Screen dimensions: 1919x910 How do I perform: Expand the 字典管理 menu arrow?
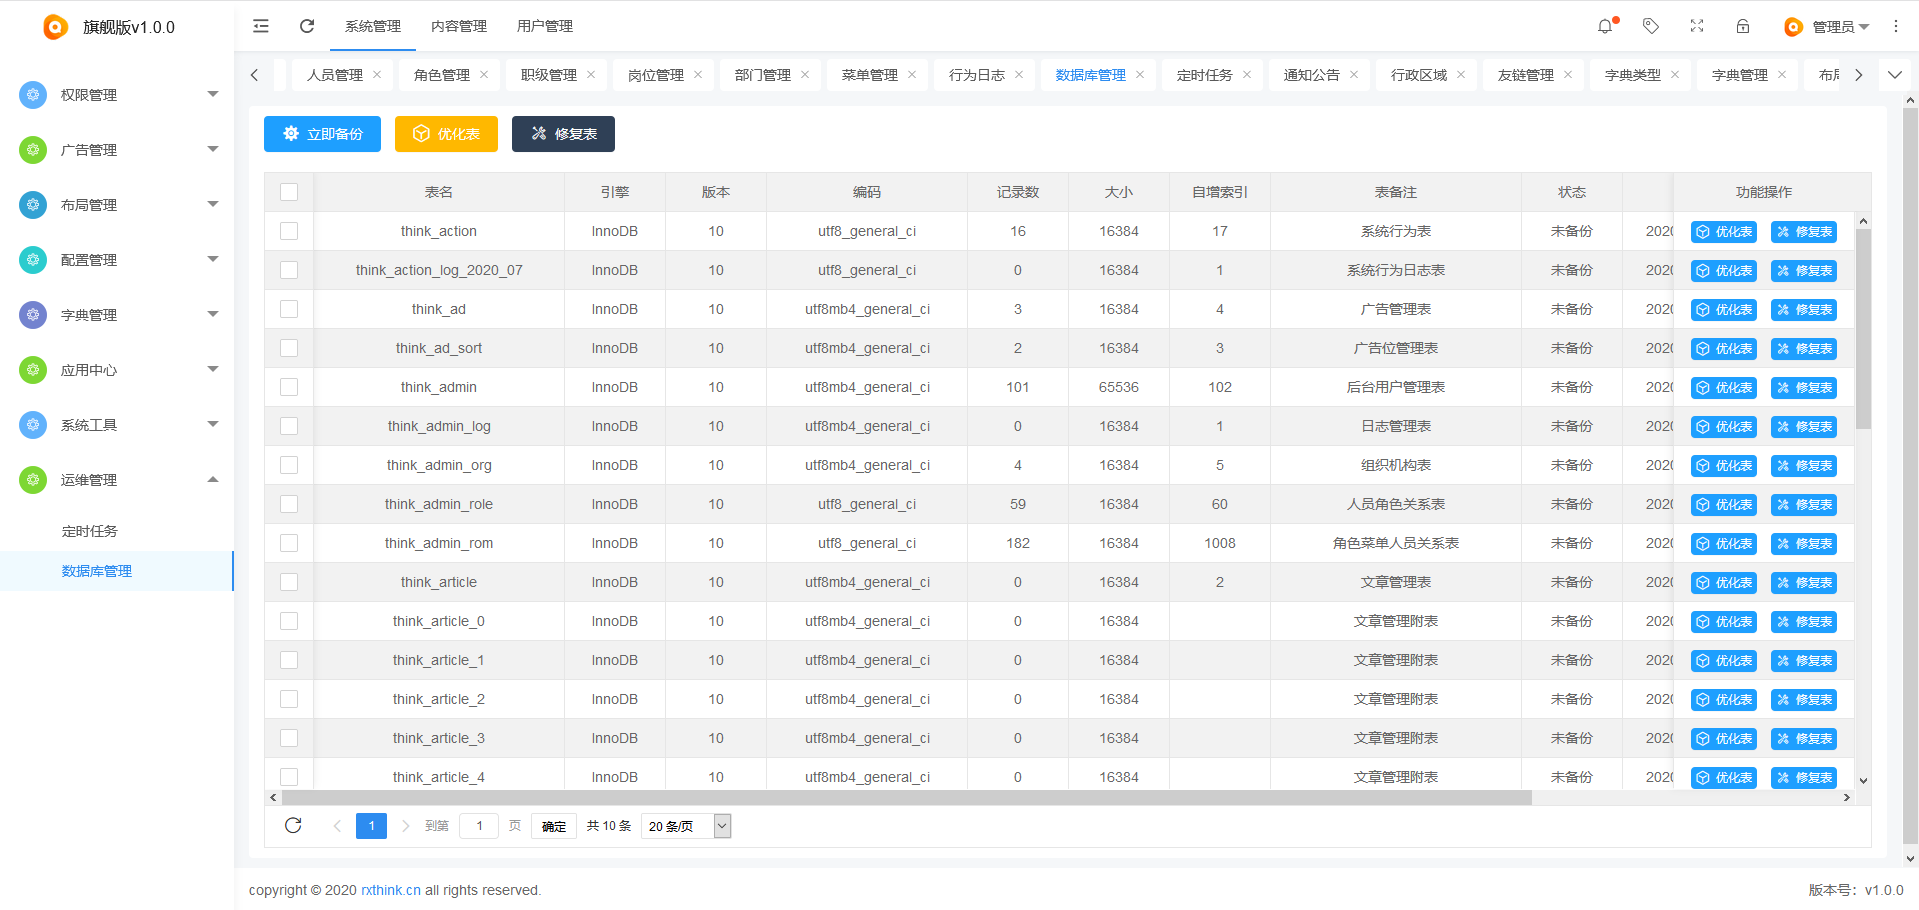[x=213, y=314]
